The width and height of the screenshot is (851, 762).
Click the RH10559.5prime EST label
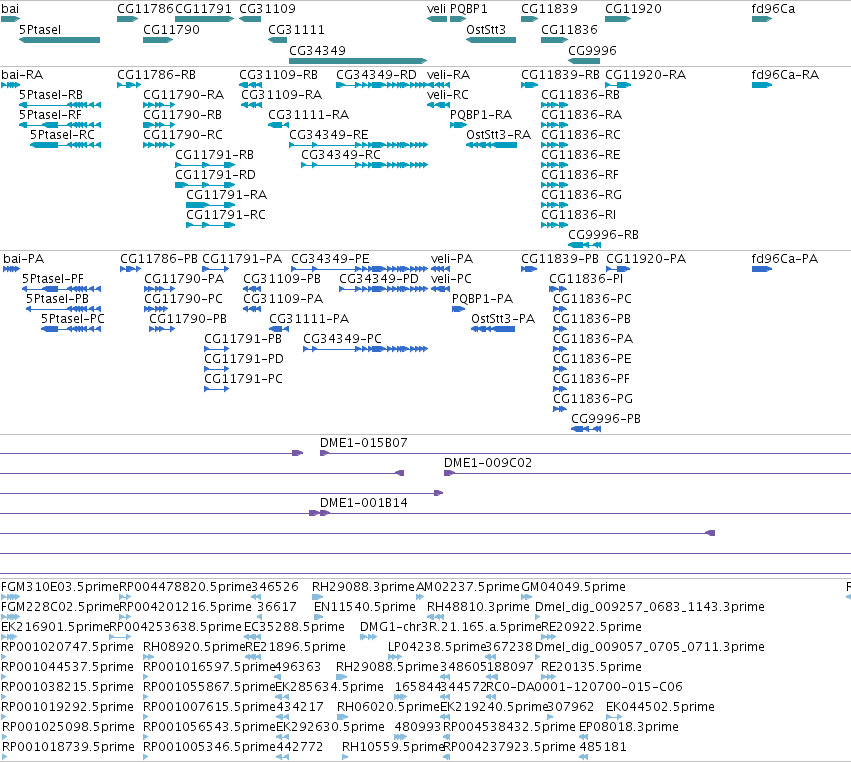click(x=393, y=746)
